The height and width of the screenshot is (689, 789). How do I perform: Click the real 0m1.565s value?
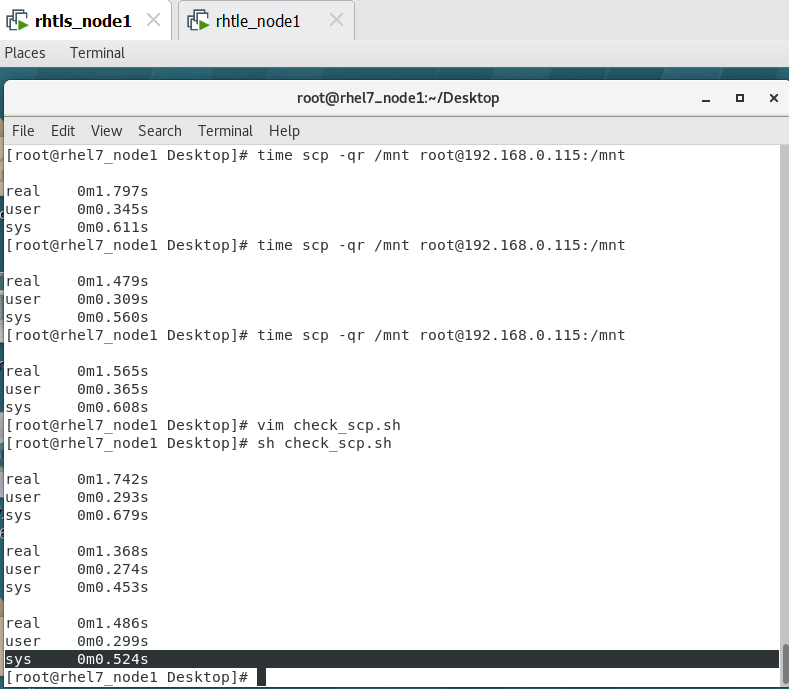(113, 371)
